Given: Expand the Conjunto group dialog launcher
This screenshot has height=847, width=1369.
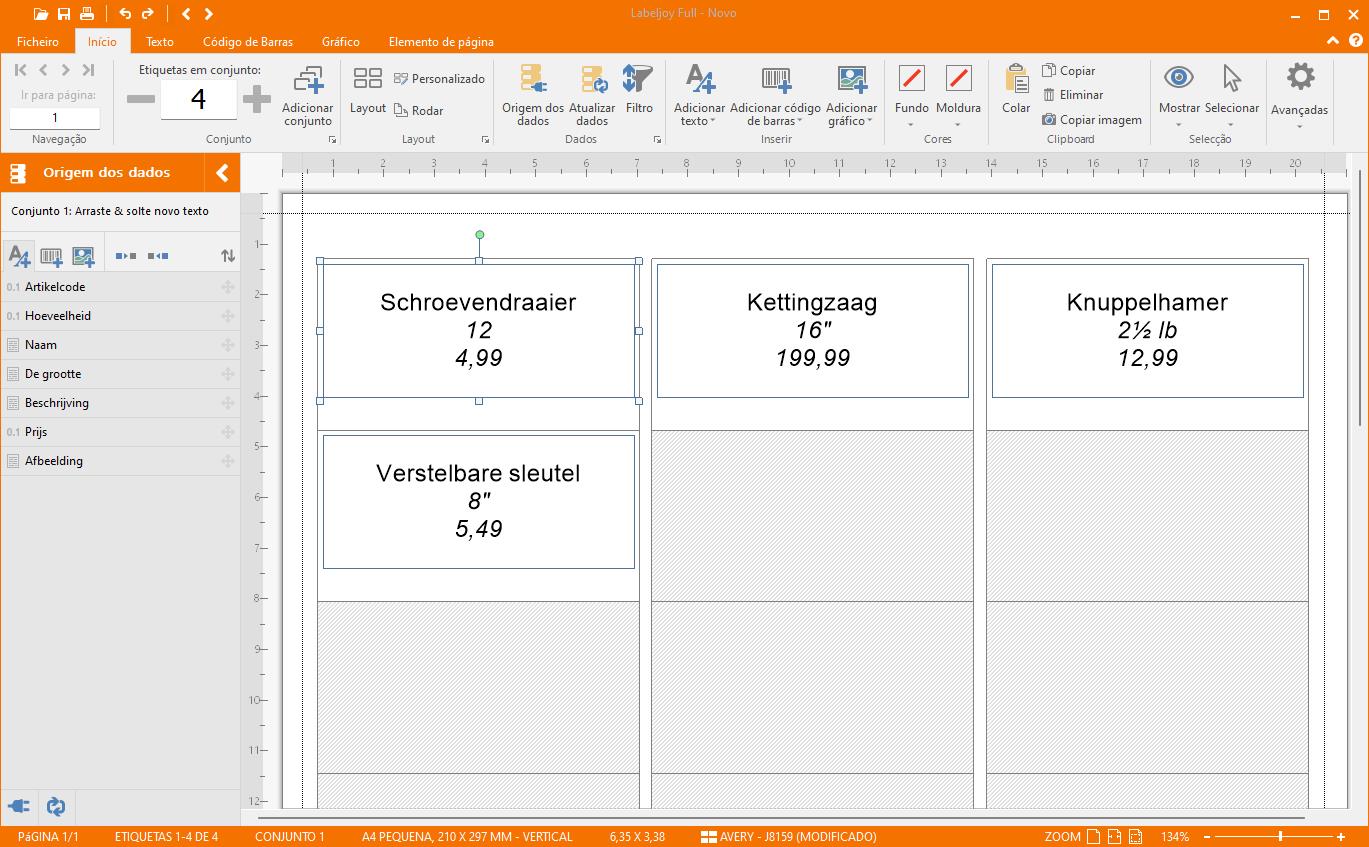Looking at the screenshot, I should pos(332,140).
